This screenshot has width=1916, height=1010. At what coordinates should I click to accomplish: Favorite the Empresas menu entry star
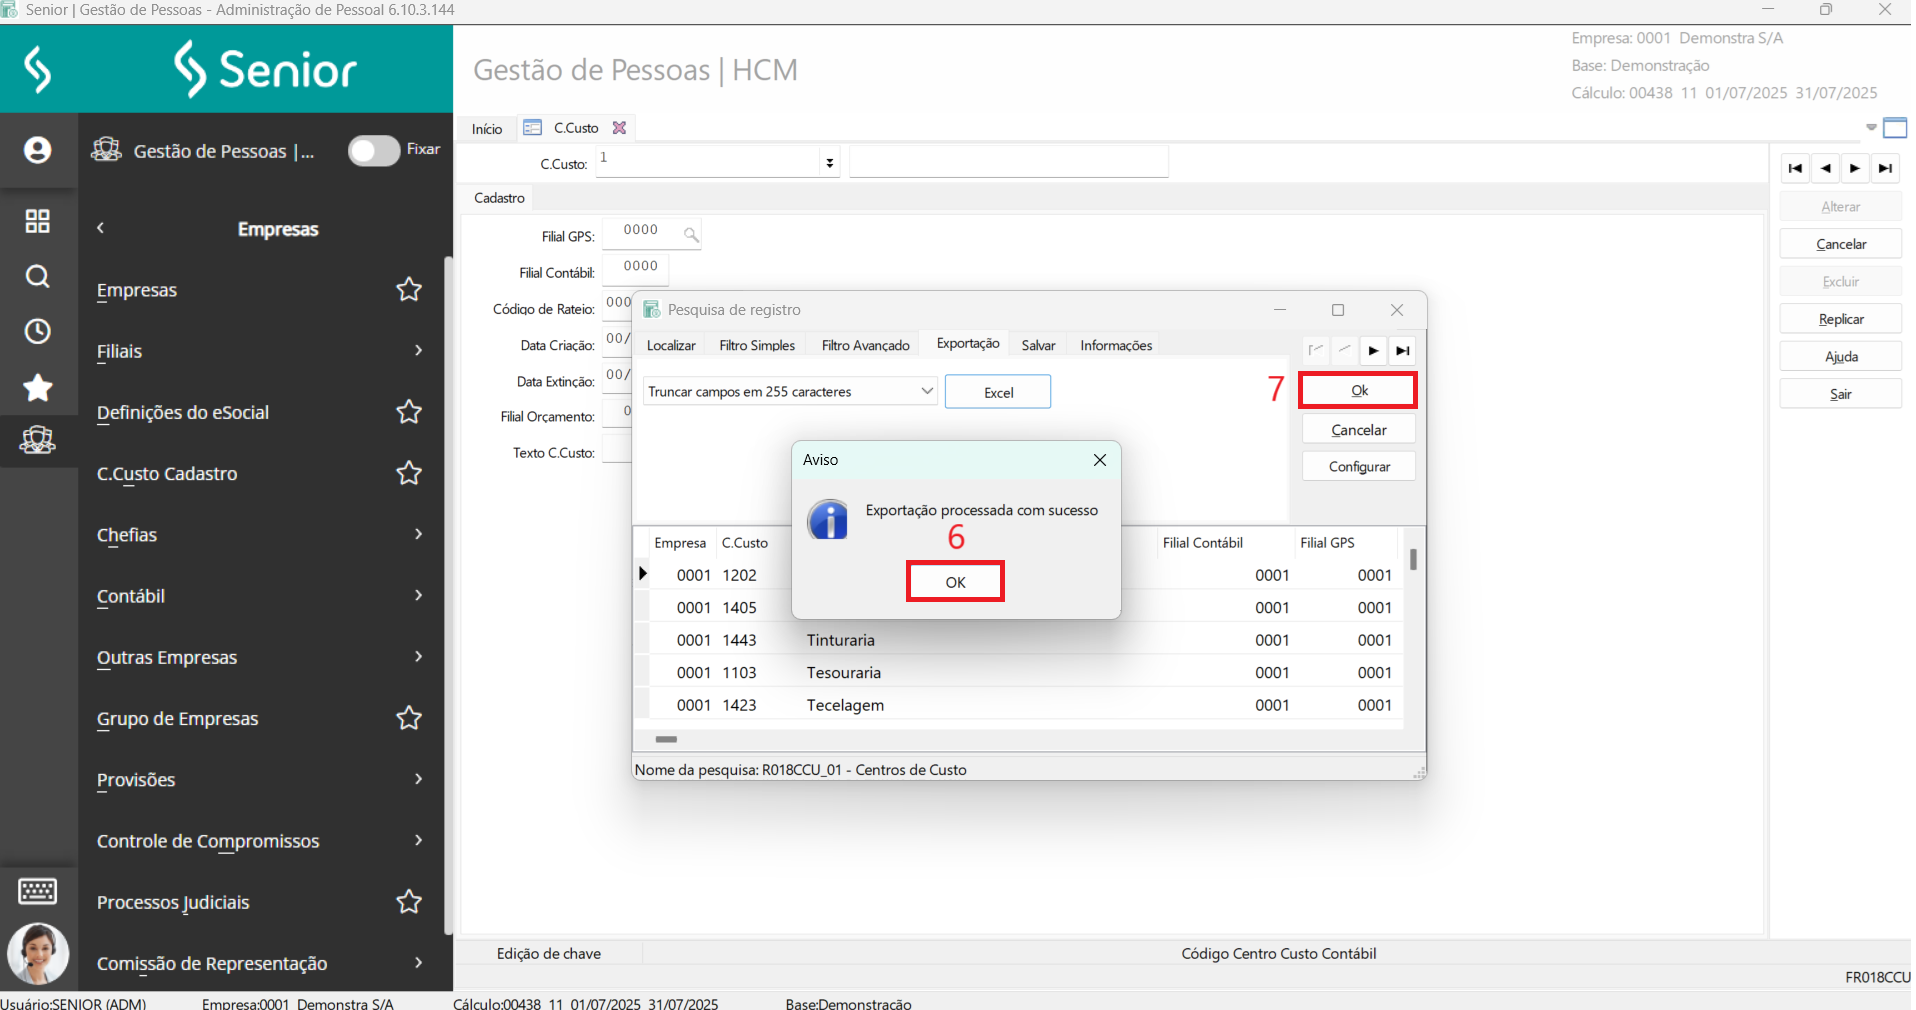click(x=409, y=290)
